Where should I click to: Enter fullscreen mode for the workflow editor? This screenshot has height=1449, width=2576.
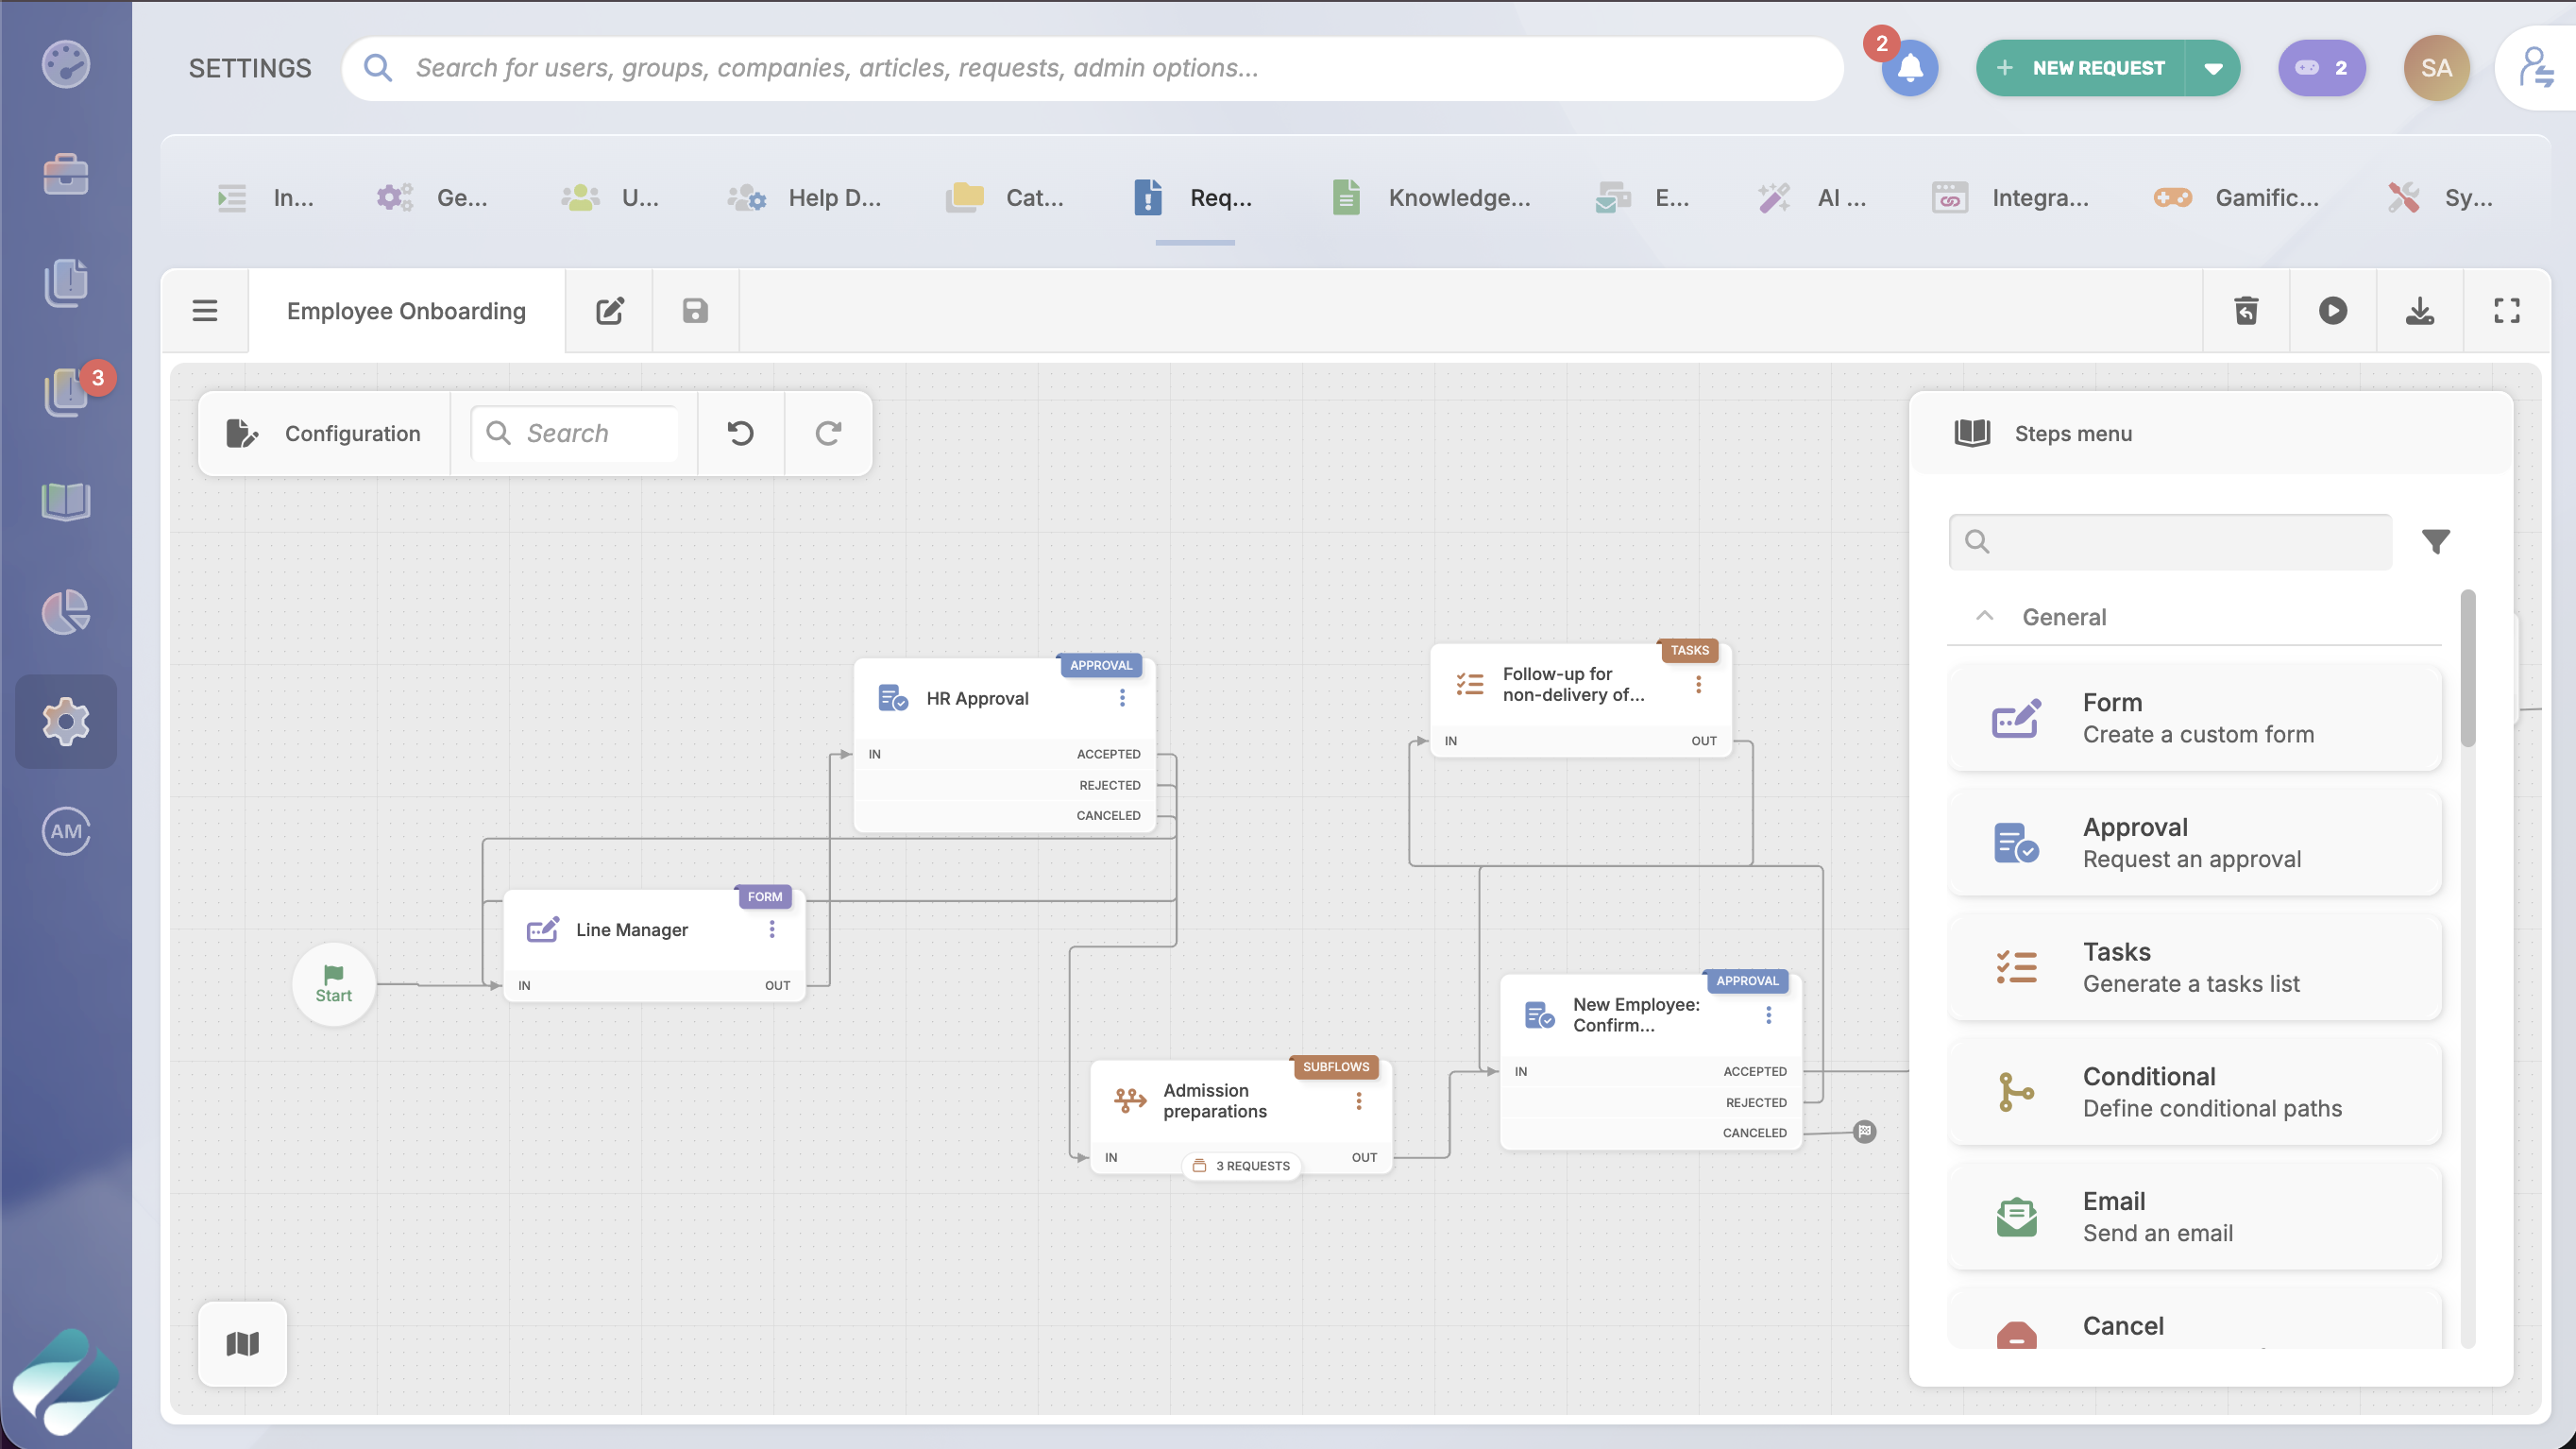tap(2506, 310)
